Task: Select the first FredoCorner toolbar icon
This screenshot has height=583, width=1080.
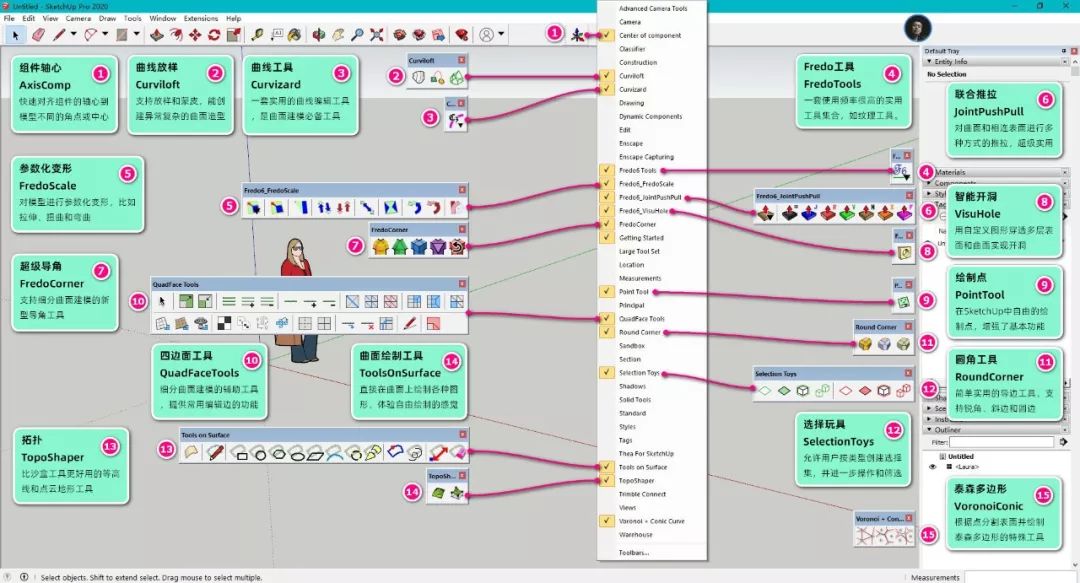Action: [380, 247]
